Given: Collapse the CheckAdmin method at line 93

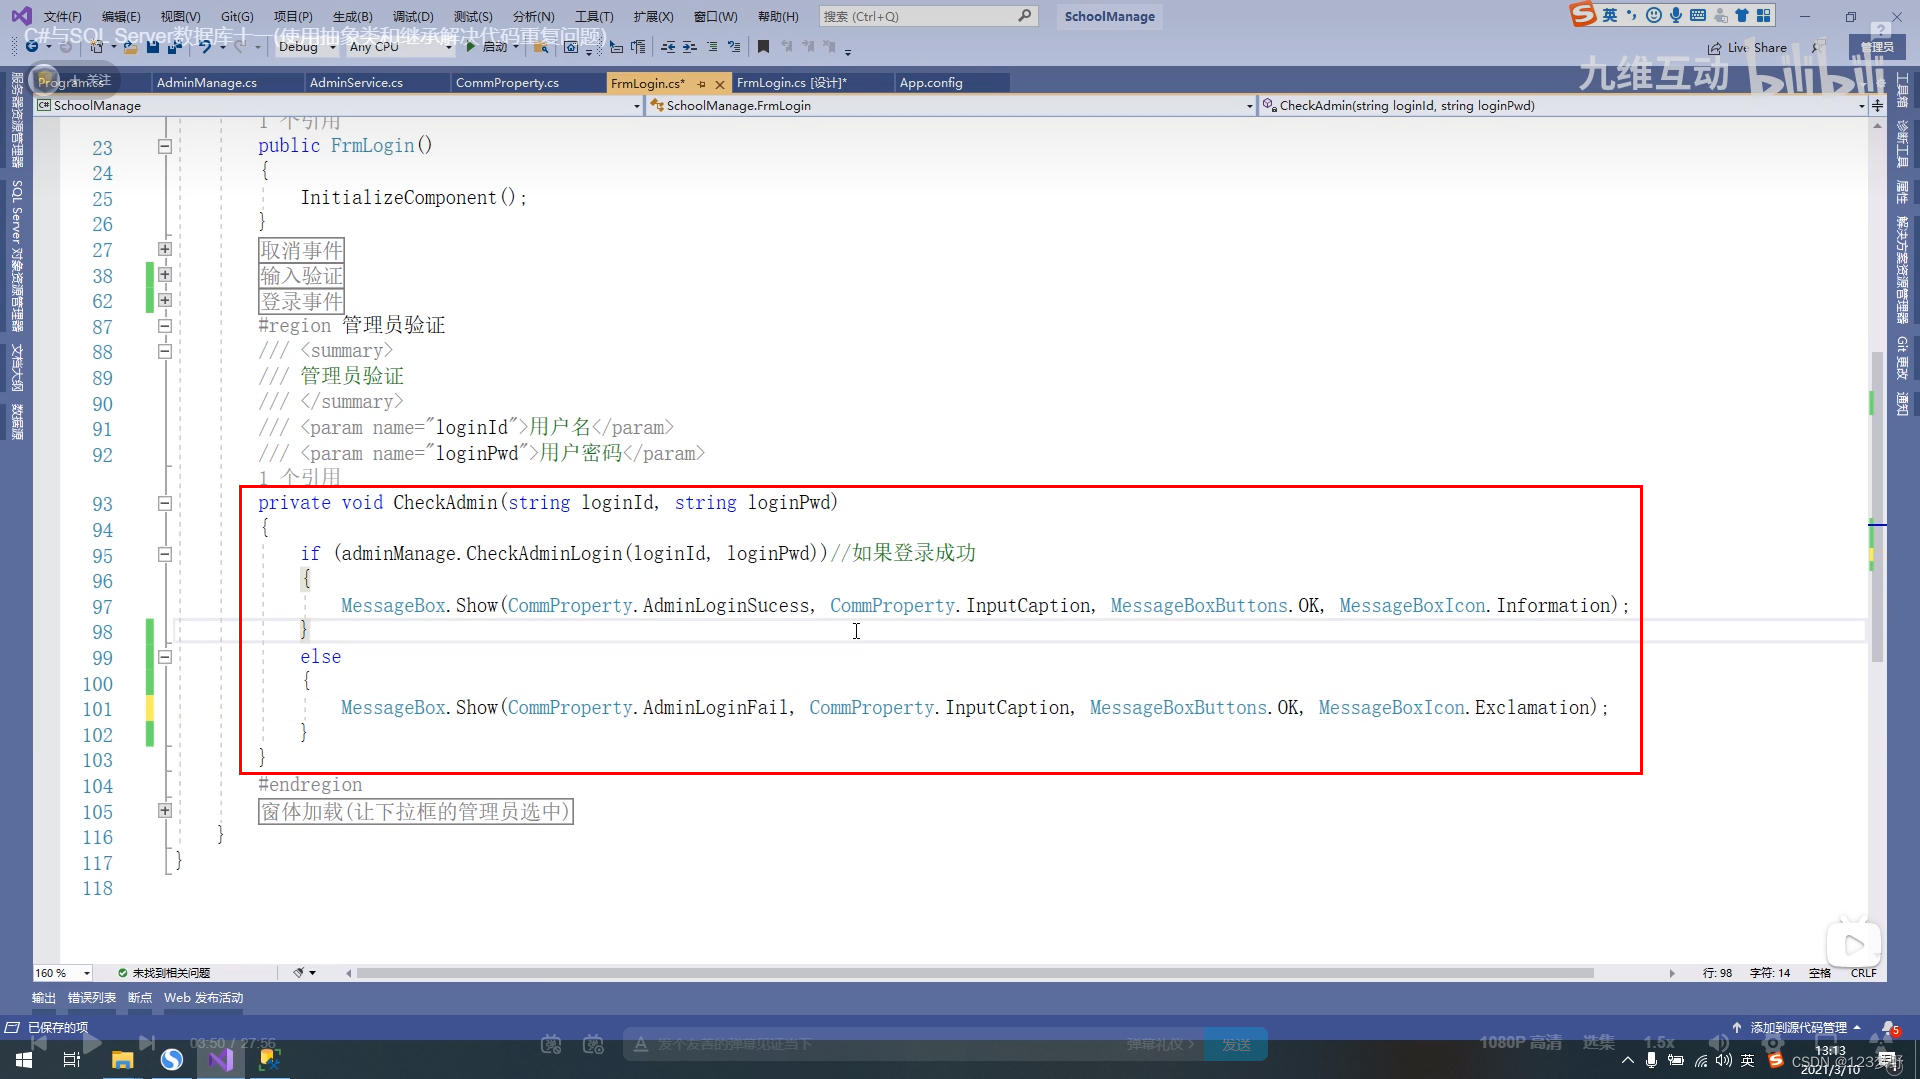Looking at the screenshot, I should (x=165, y=504).
